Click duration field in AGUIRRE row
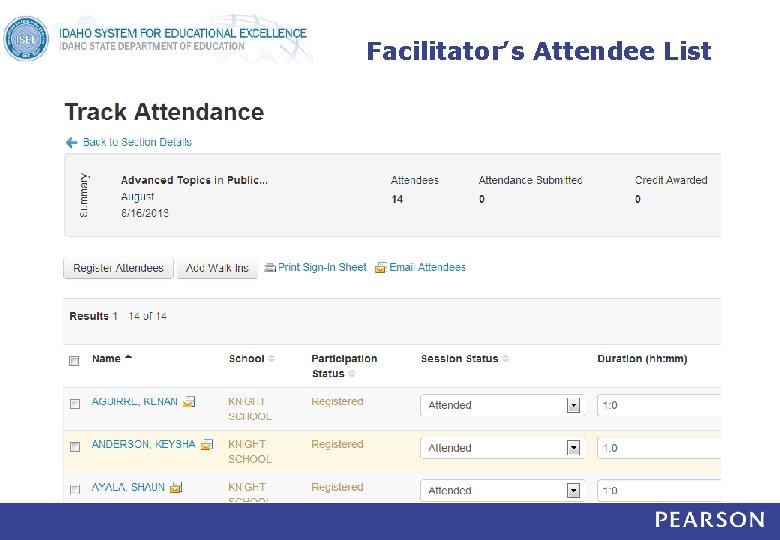The image size is (780, 540). (659, 405)
